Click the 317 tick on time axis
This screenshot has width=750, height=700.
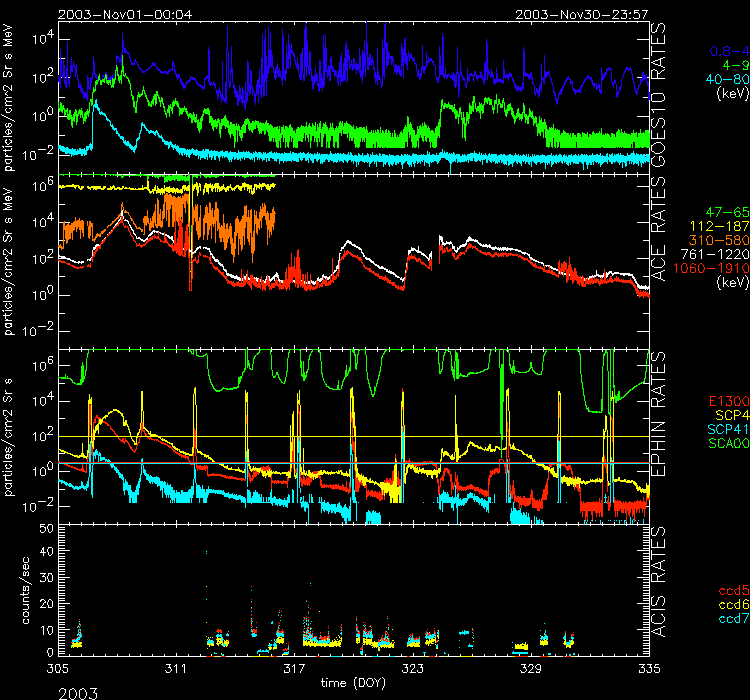294,667
